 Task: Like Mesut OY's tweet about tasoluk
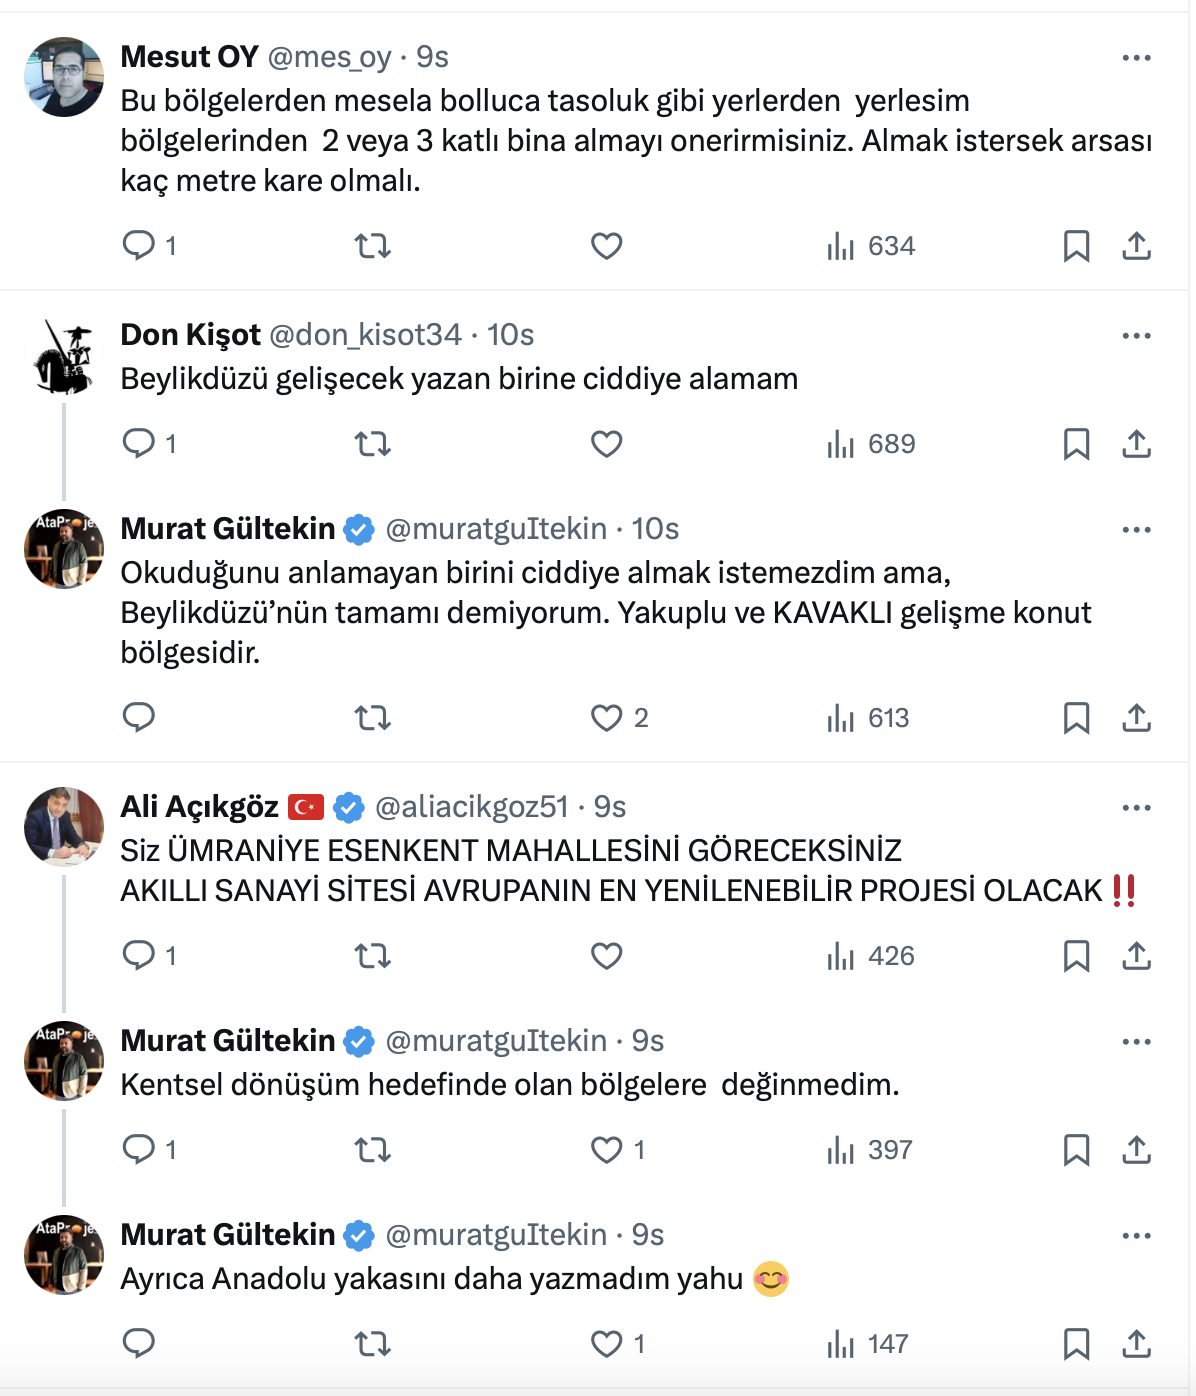(x=606, y=246)
